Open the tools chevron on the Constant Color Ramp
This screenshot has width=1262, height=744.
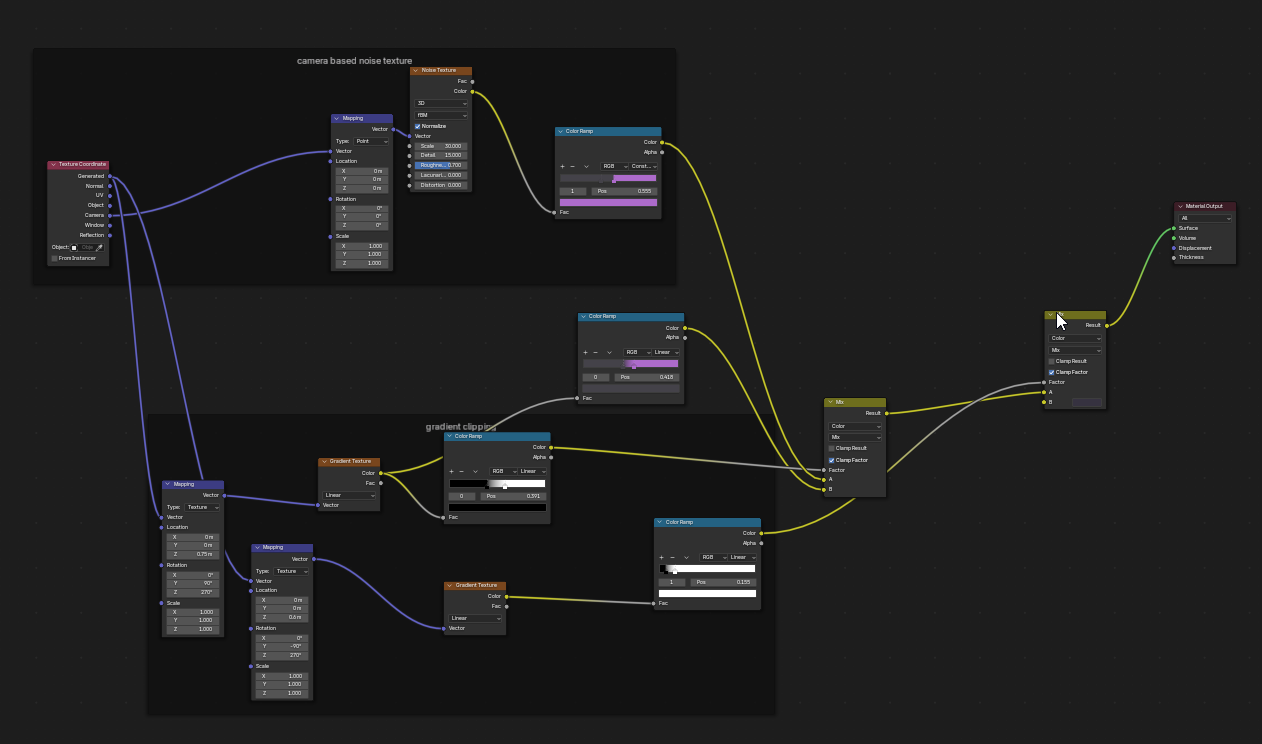coord(586,166)
